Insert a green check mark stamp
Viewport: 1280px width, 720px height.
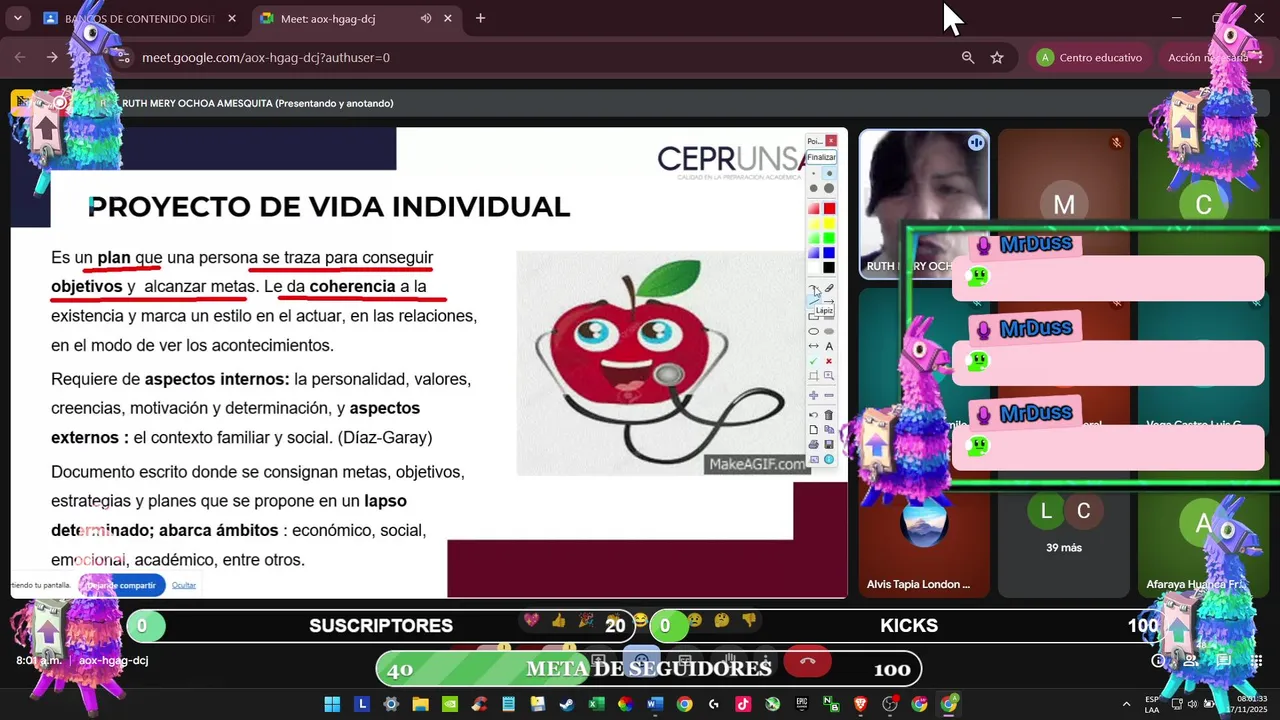(814, 361)
